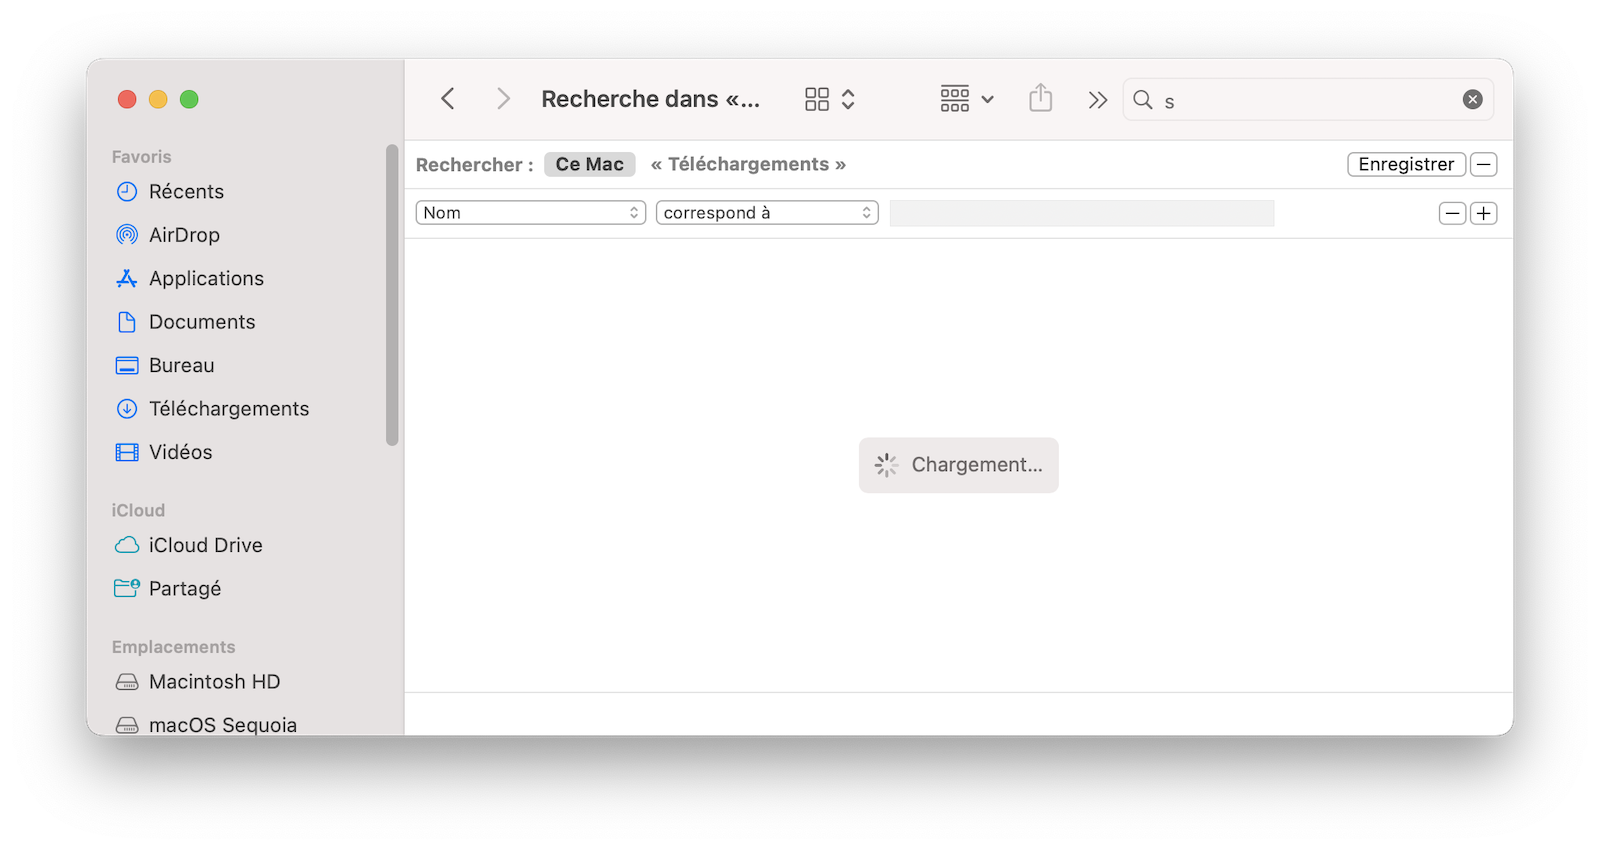Screen dimensions: 1600x850
Task: Click the 'Chargement...' loading indicator
Action: click(959, 465)
